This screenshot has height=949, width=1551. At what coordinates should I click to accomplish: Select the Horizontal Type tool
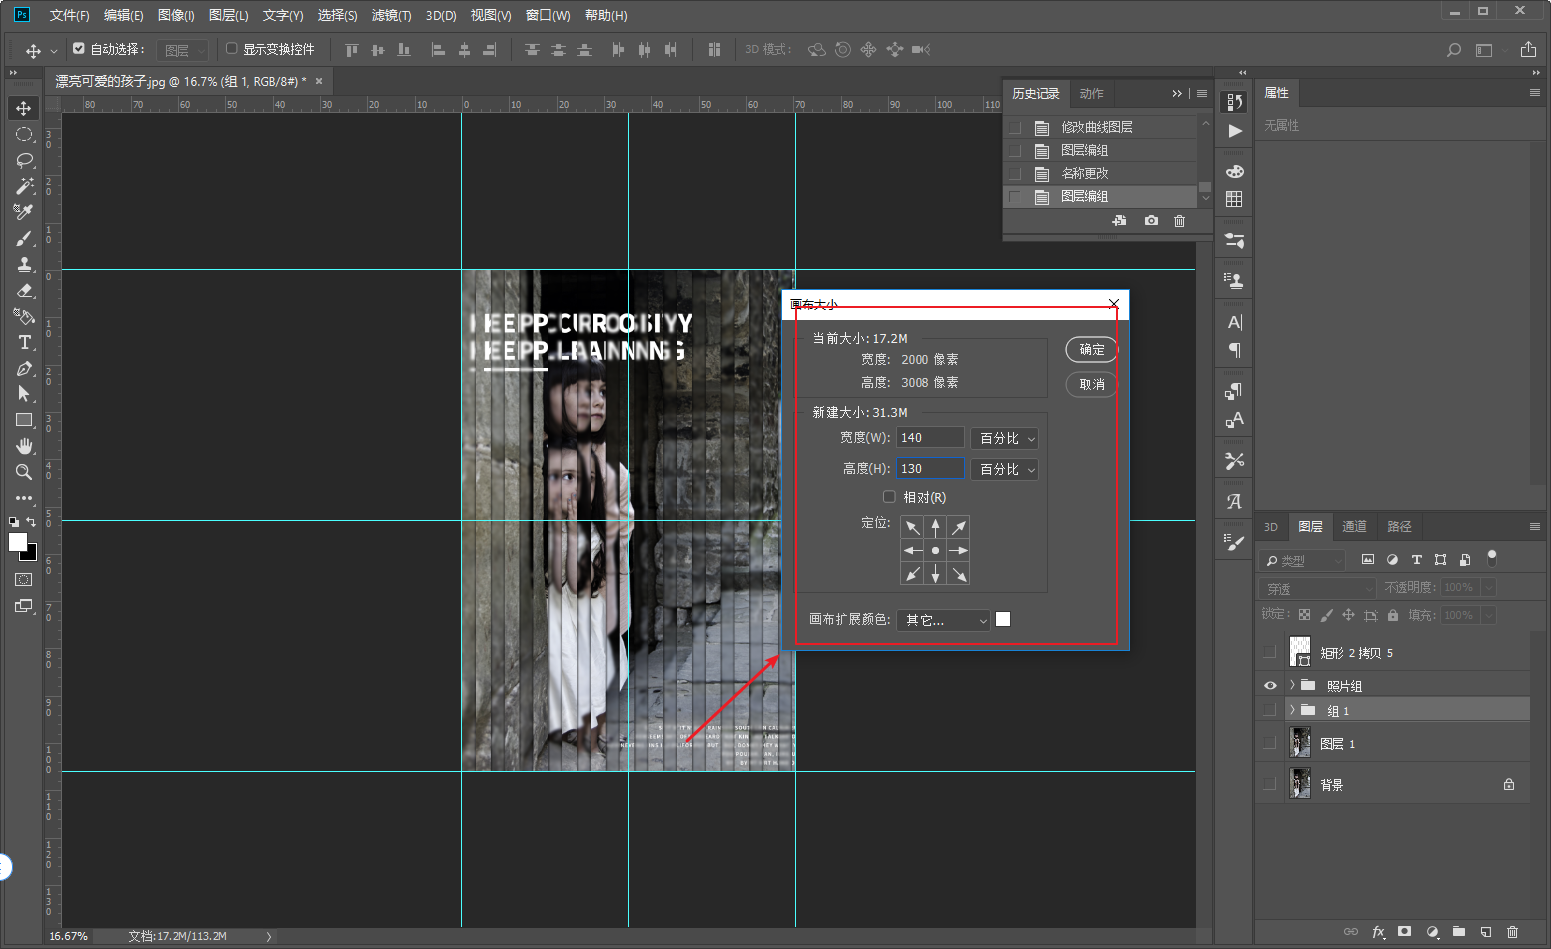pos(24,342)
